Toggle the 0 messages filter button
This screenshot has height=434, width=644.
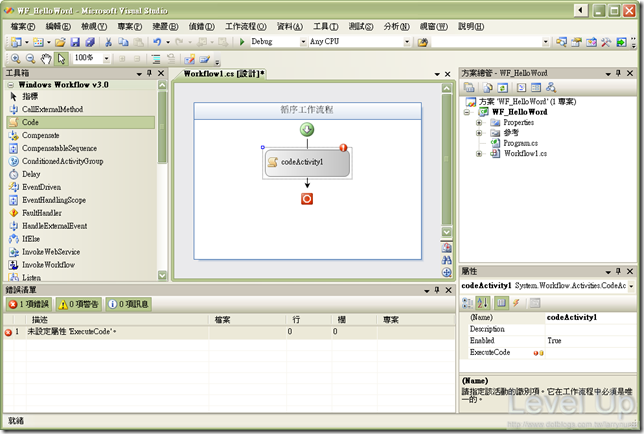coord(129,304)
